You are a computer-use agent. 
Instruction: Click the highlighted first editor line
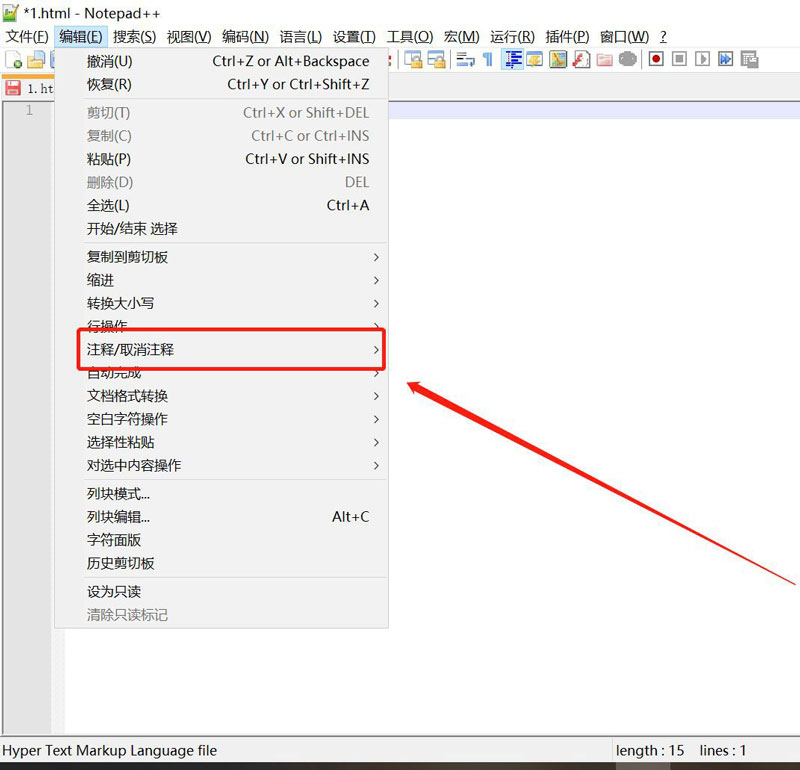tap(594, 111)
